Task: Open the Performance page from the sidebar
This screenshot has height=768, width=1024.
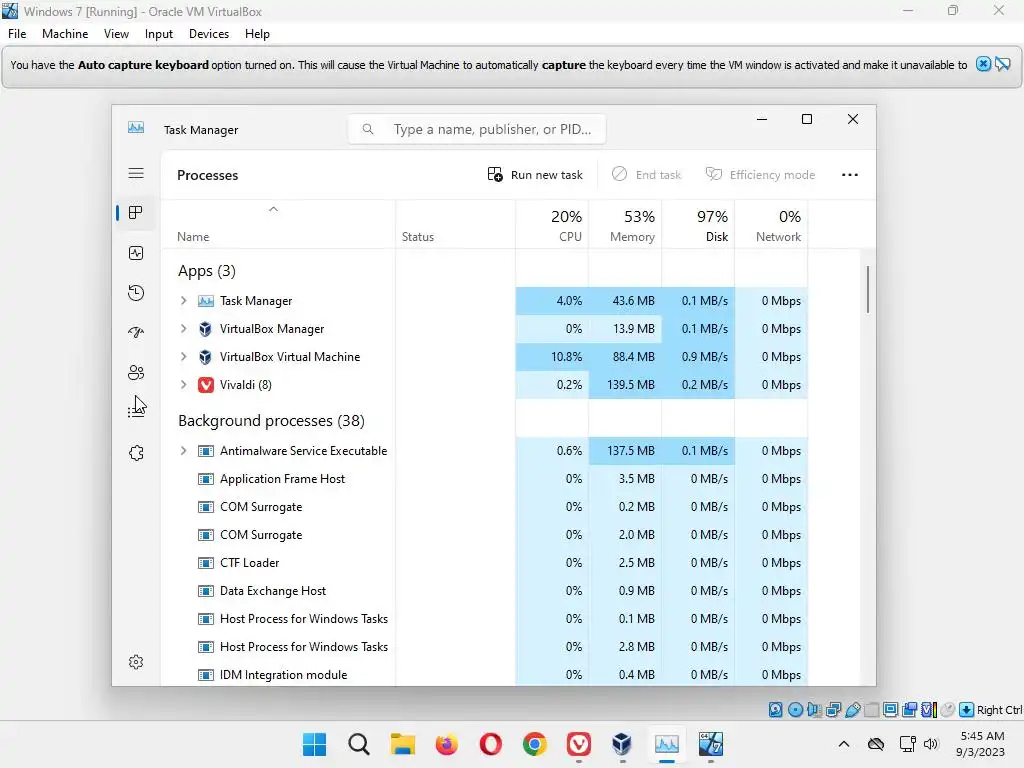Action: tap(136, 253)
